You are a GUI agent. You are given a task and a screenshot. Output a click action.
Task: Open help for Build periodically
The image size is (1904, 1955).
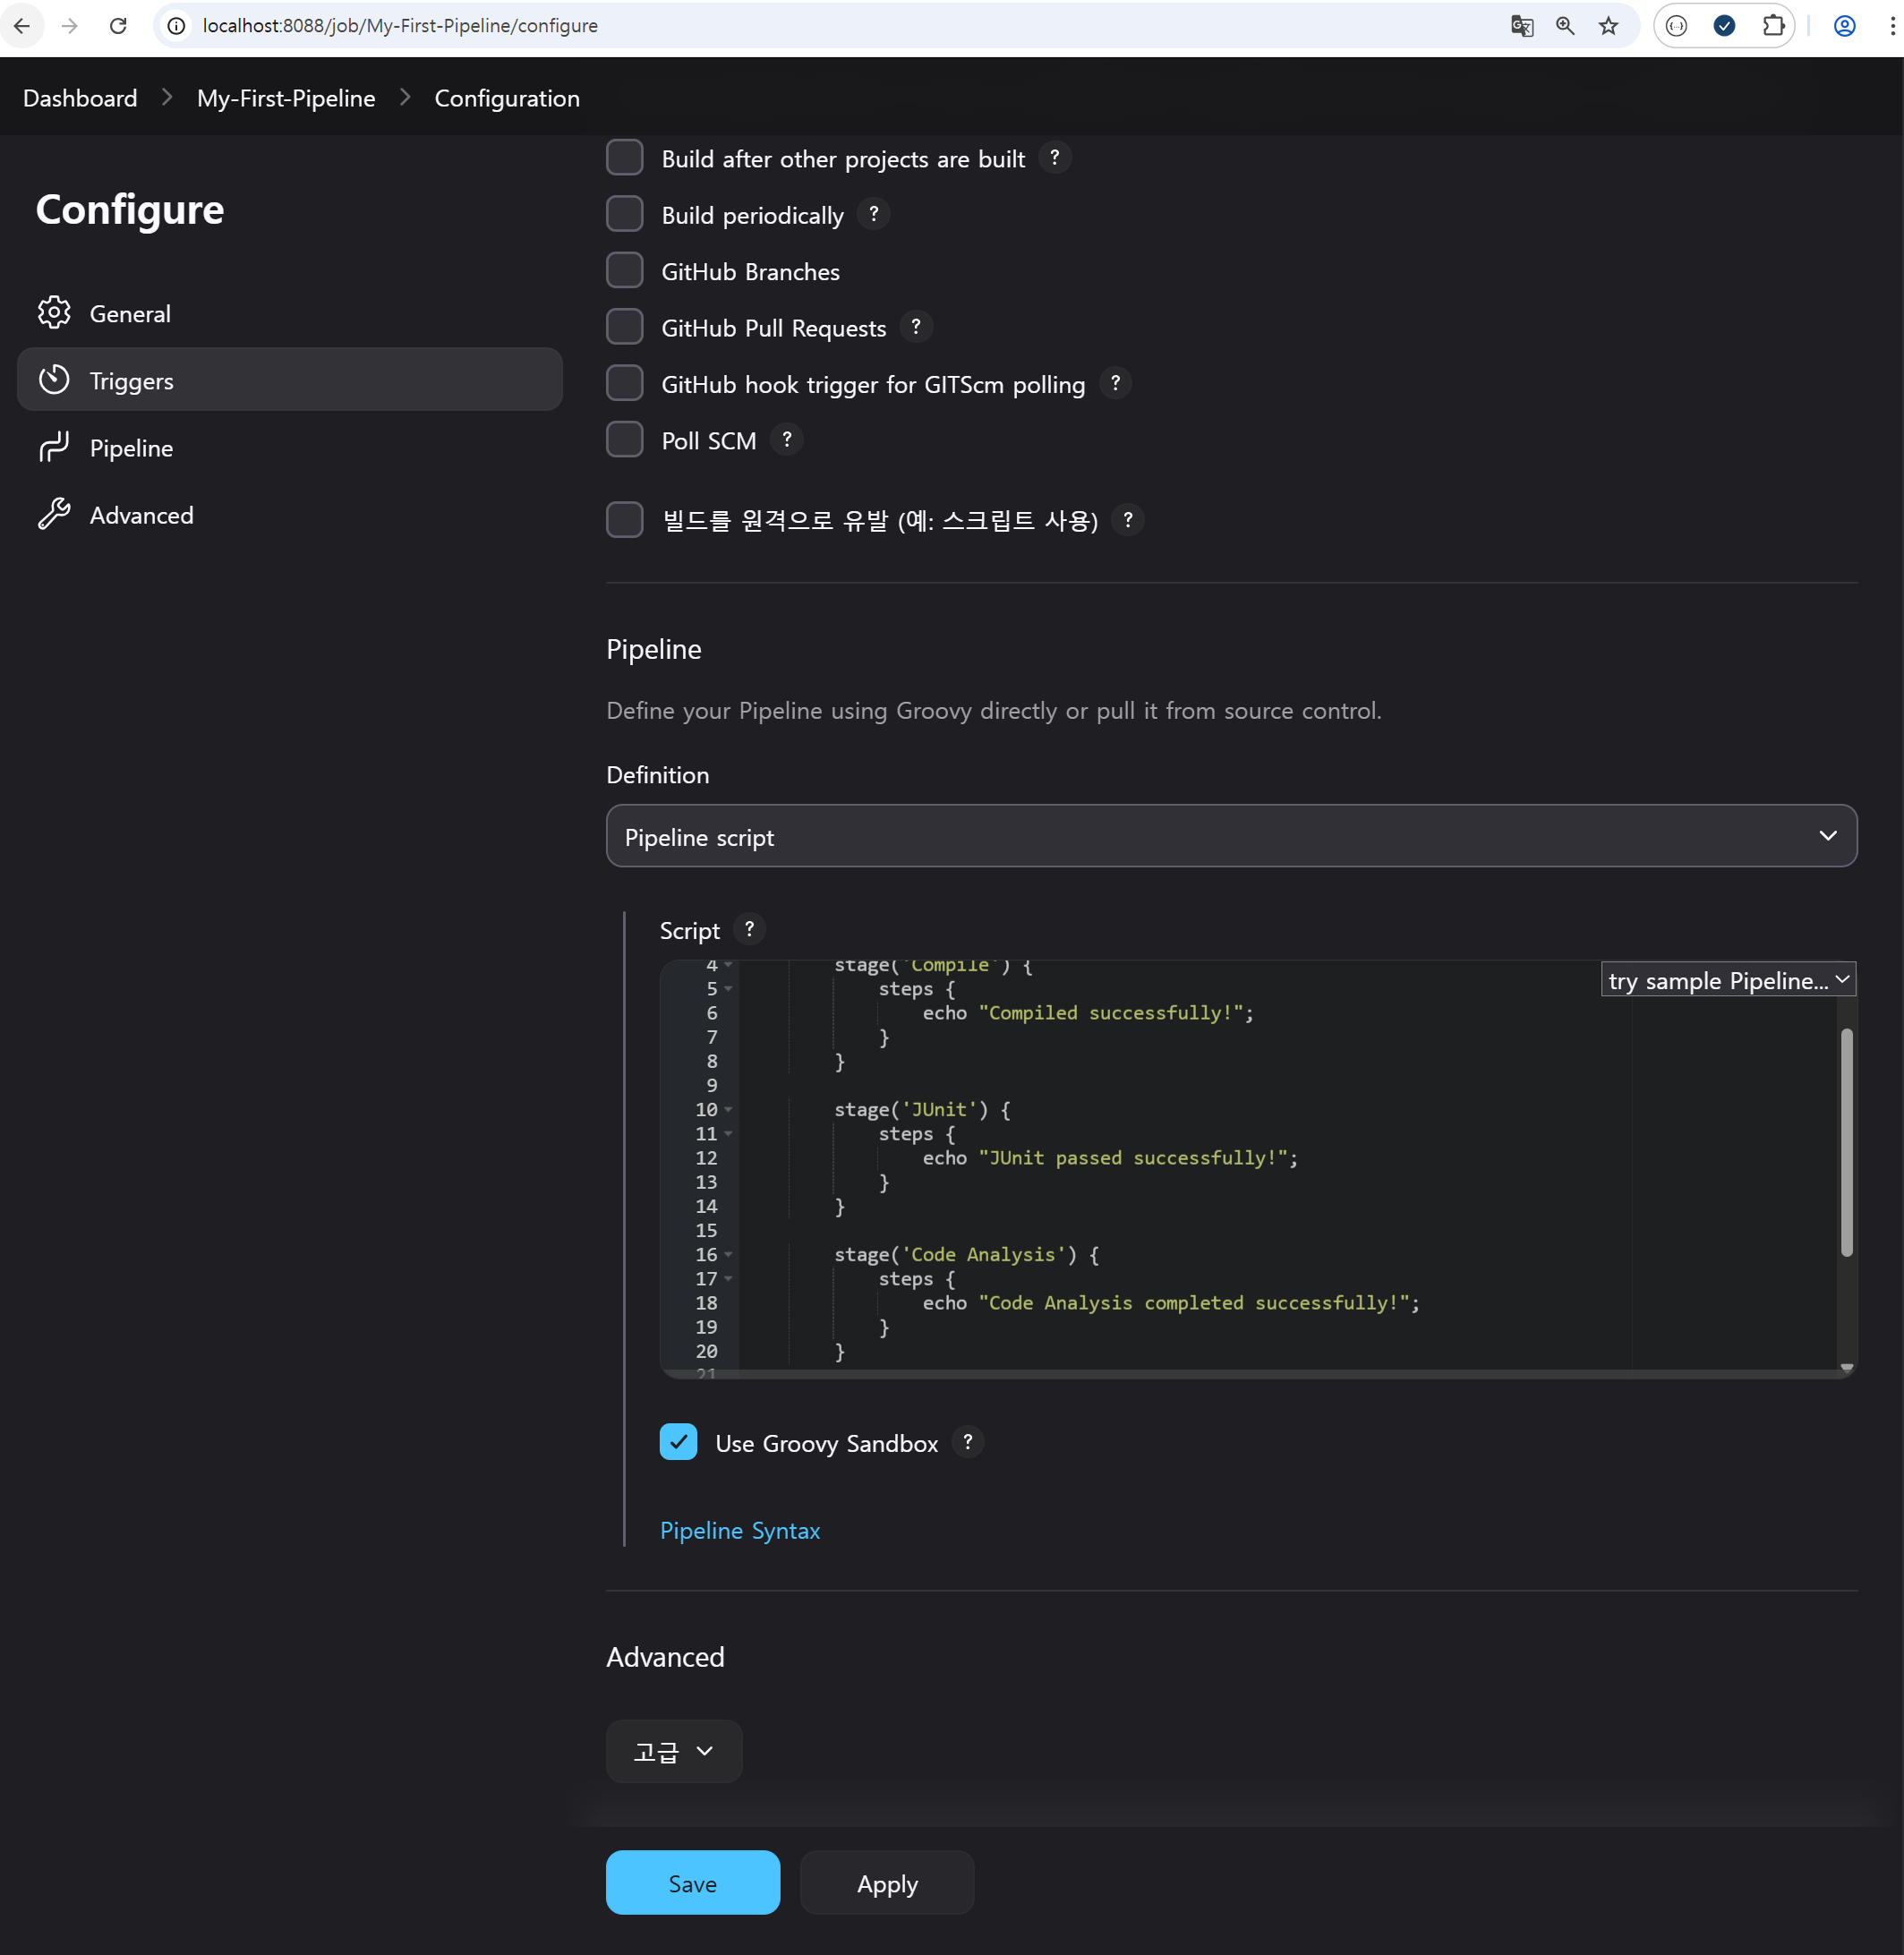pos(873,214)
